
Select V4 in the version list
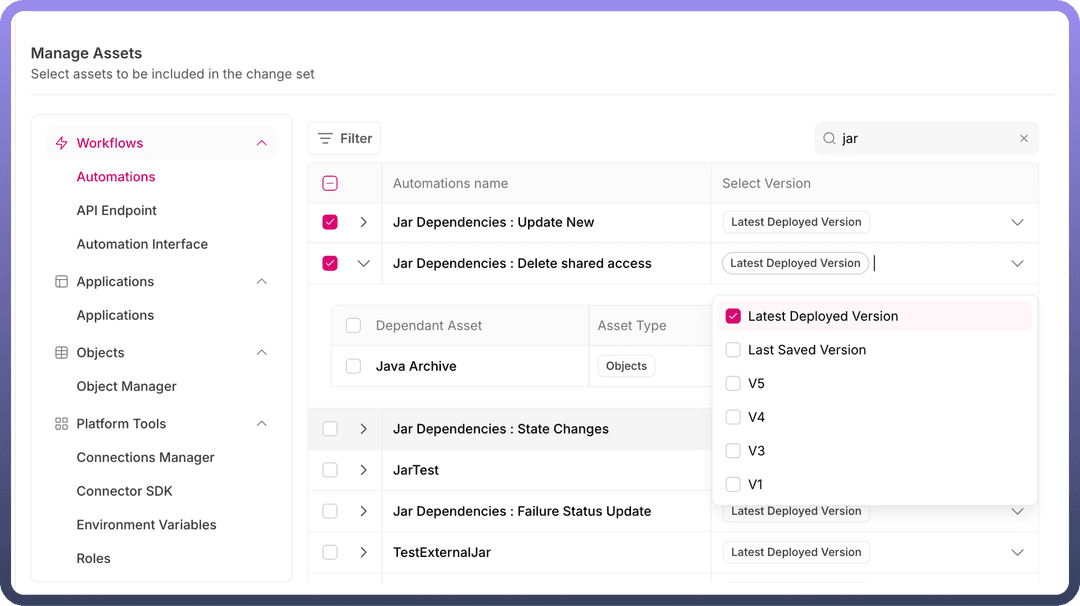pyautogui.click(x=733, y=417)
